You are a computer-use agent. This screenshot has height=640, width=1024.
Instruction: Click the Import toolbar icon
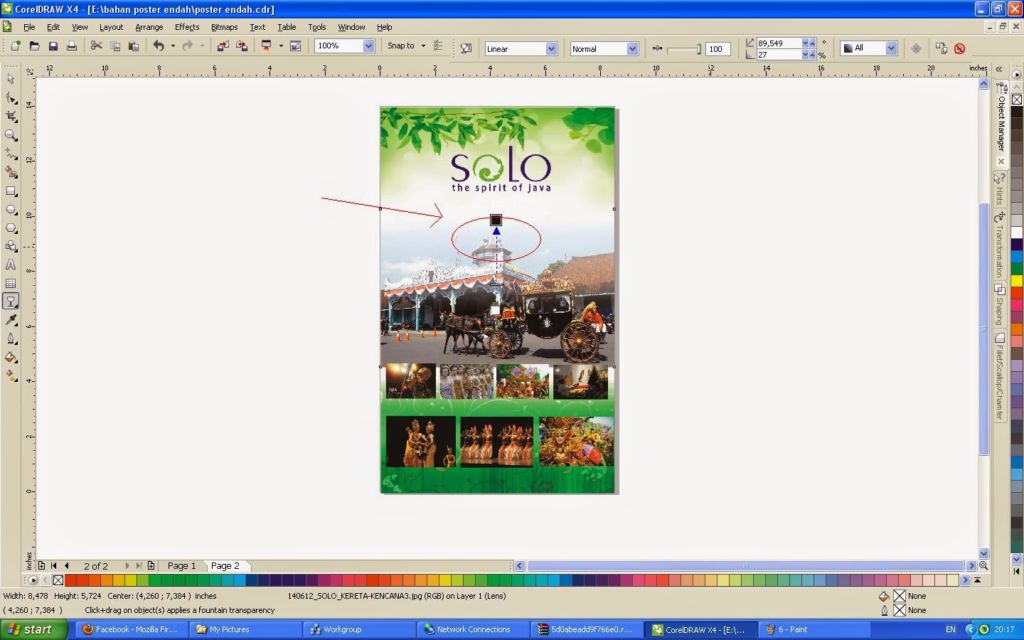(223, 46)
